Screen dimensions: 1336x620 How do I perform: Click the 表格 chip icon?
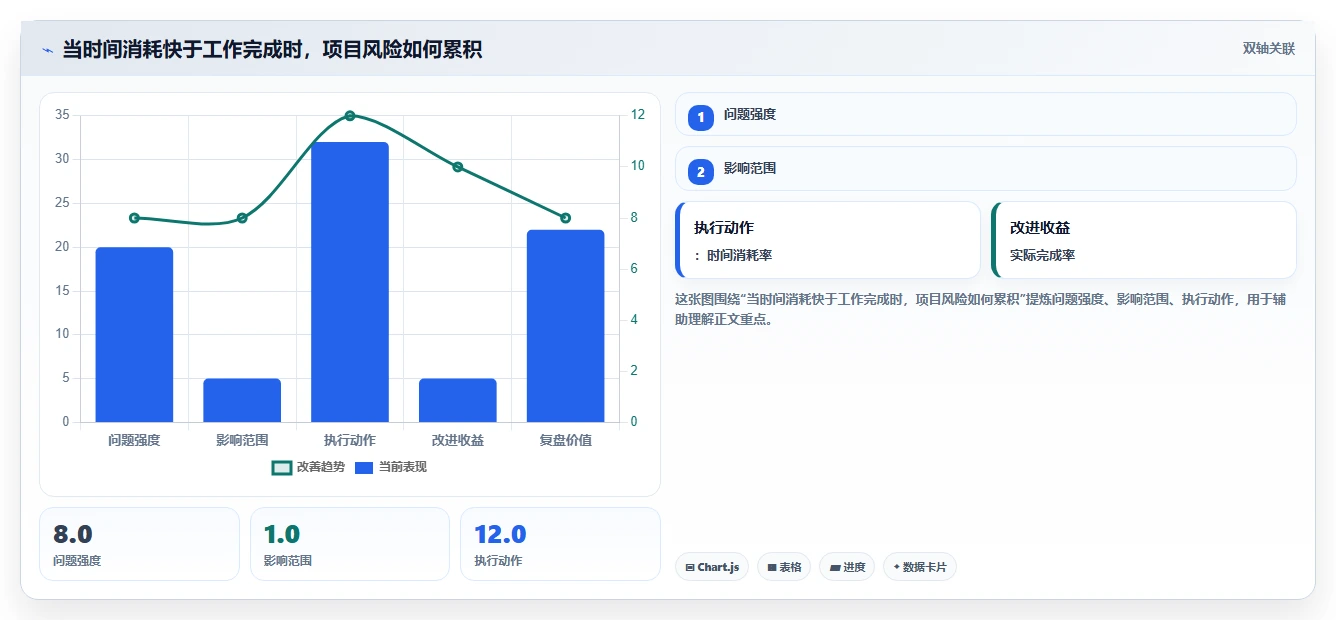point(772,568)
